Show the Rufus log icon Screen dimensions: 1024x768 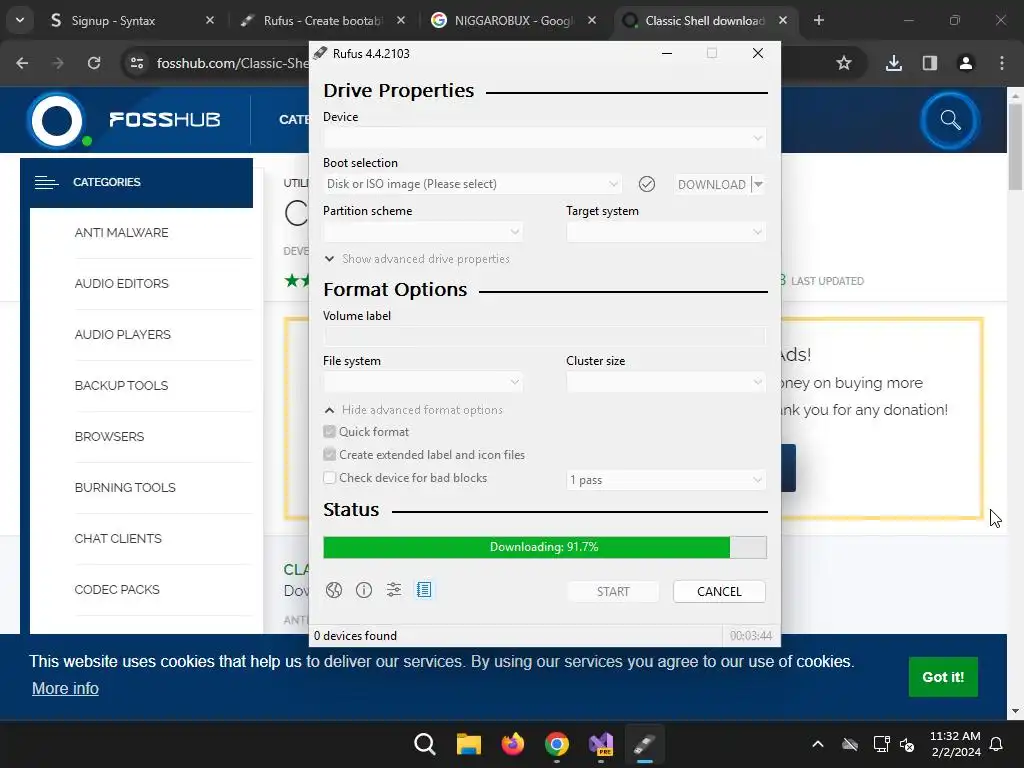click(x=424, y=590)
